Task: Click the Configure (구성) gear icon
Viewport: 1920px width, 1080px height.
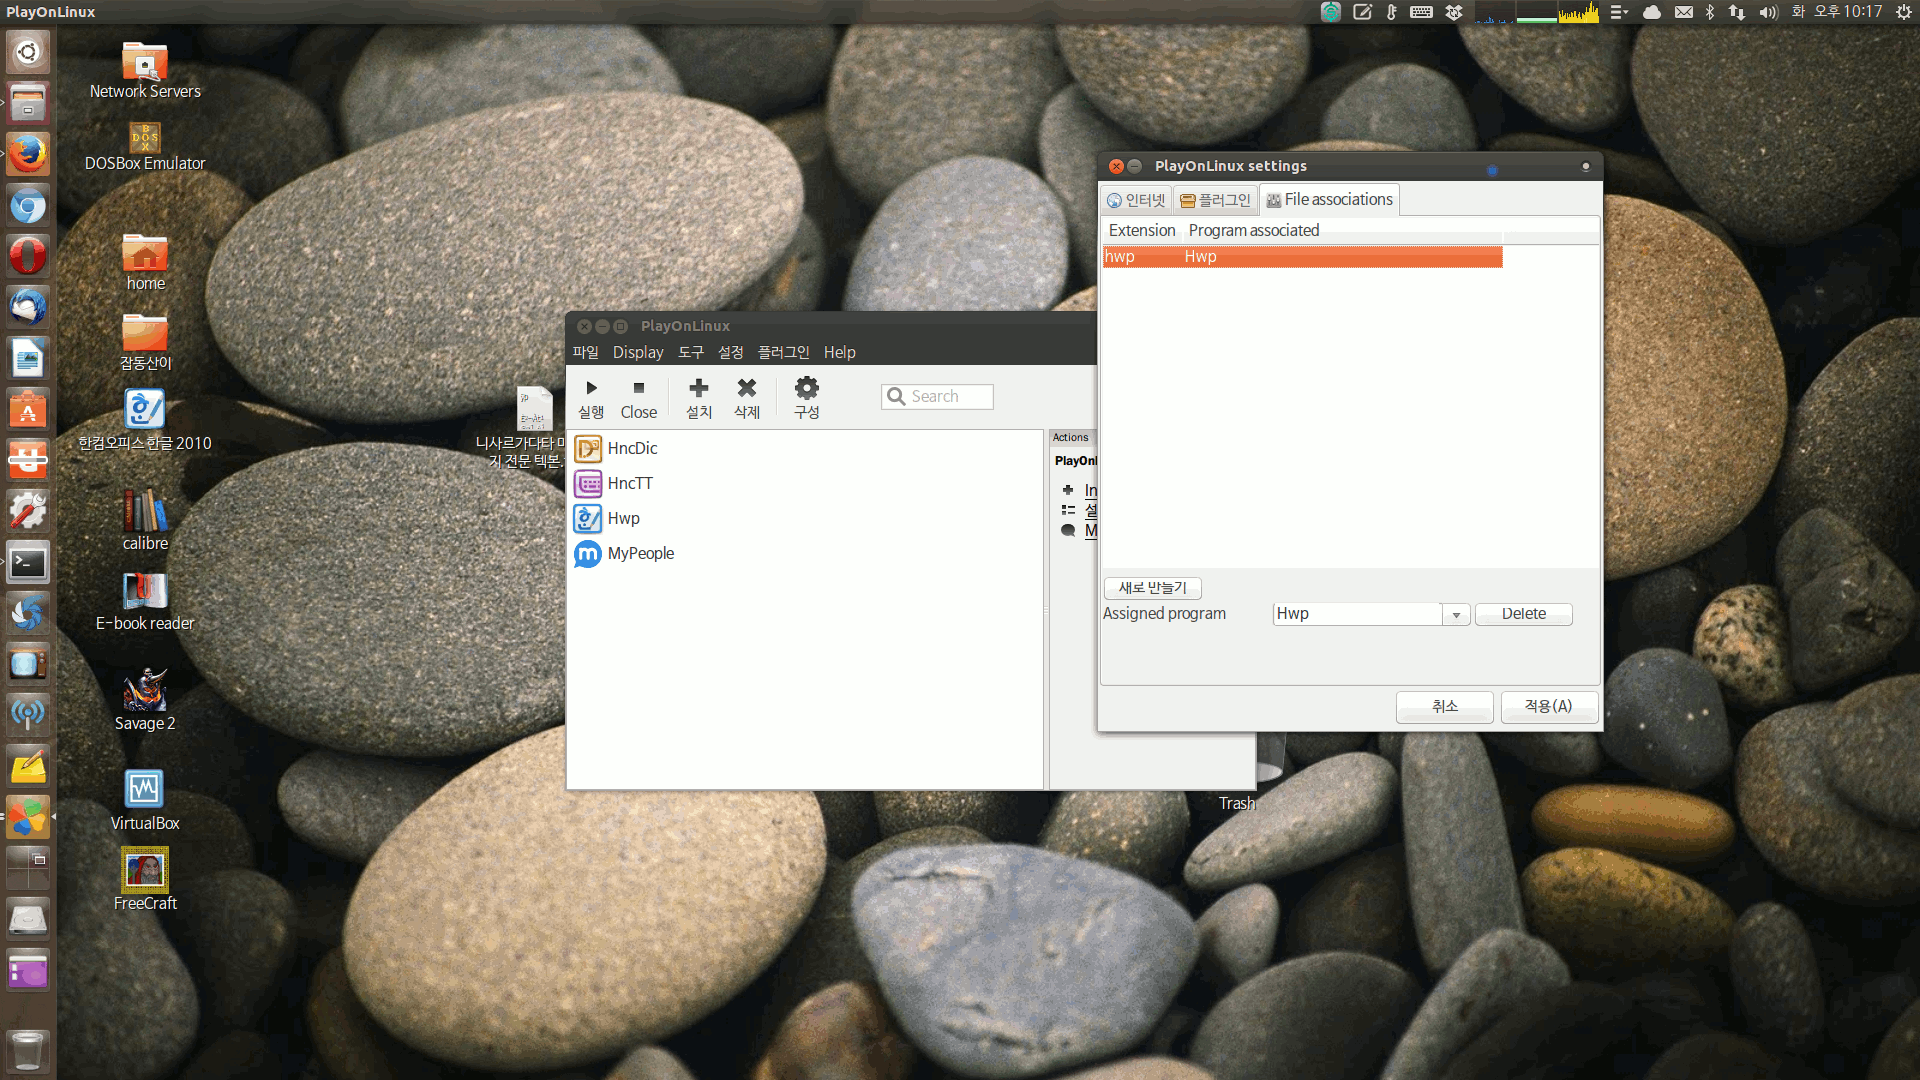Action: click(x=807, y=388)
